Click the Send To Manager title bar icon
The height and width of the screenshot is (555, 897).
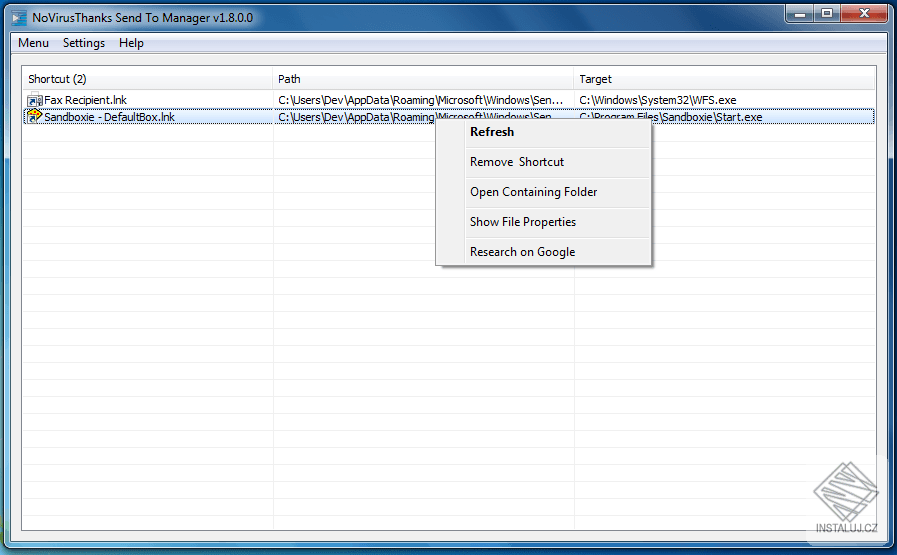(19, 18)
